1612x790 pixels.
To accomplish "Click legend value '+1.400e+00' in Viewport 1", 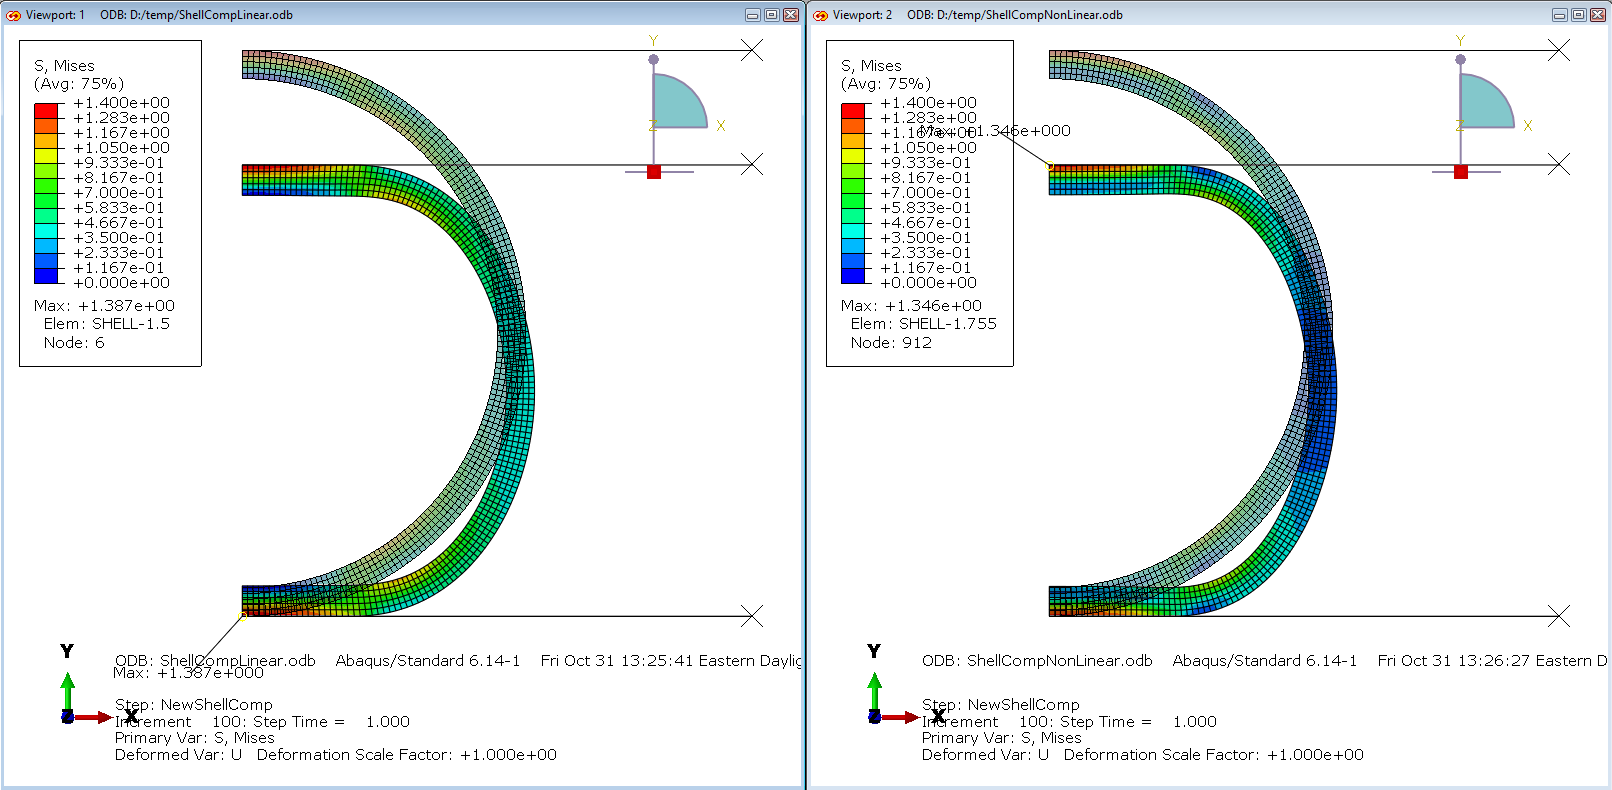I will (121, 103).
